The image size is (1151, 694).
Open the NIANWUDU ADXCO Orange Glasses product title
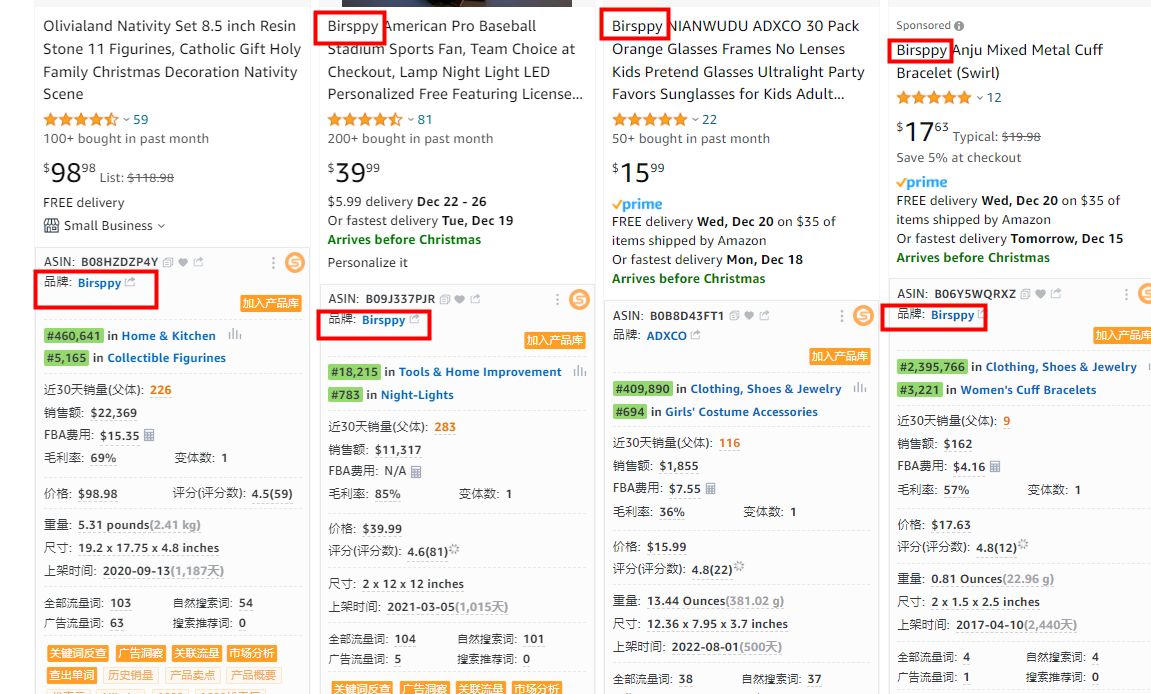[x=738, y=60]
